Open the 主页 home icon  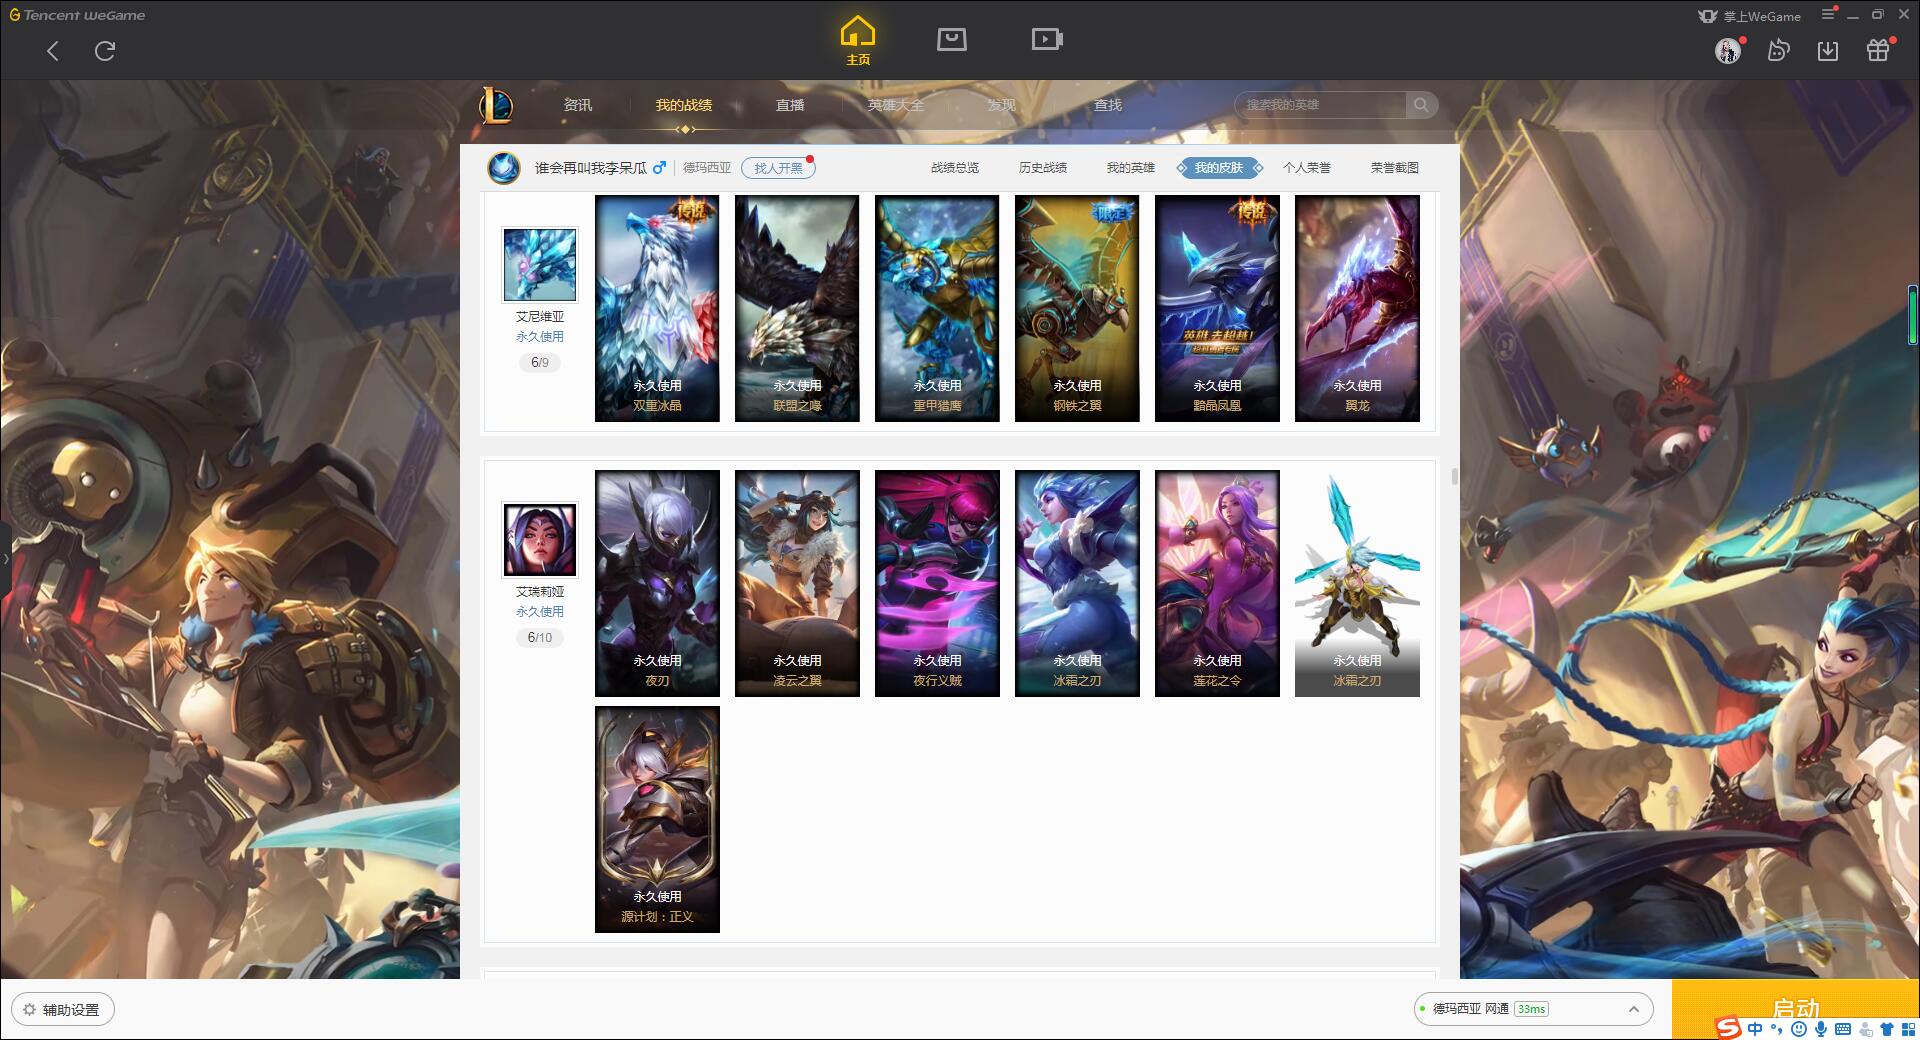tap(857, 40)
